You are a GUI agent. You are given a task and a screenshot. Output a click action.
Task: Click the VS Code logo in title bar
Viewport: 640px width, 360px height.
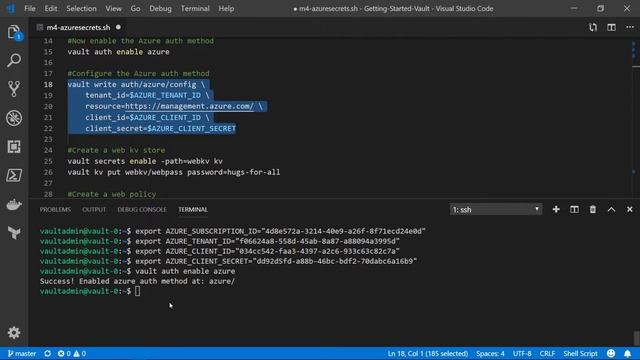click(11, 8)
